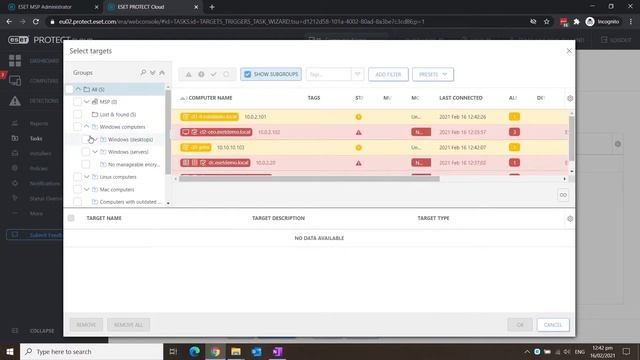Click the Windows taskbar search box
Screen dimensions: 640x360
91,351
